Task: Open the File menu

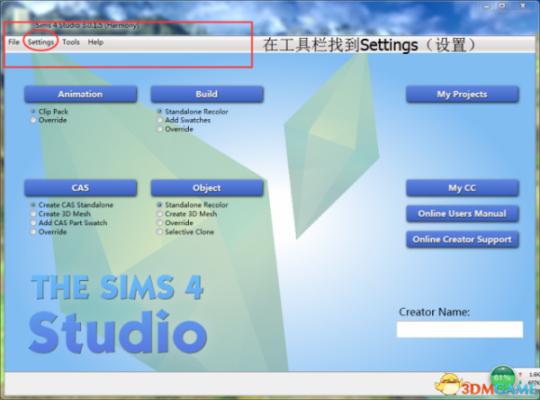Action: point(14,42)
